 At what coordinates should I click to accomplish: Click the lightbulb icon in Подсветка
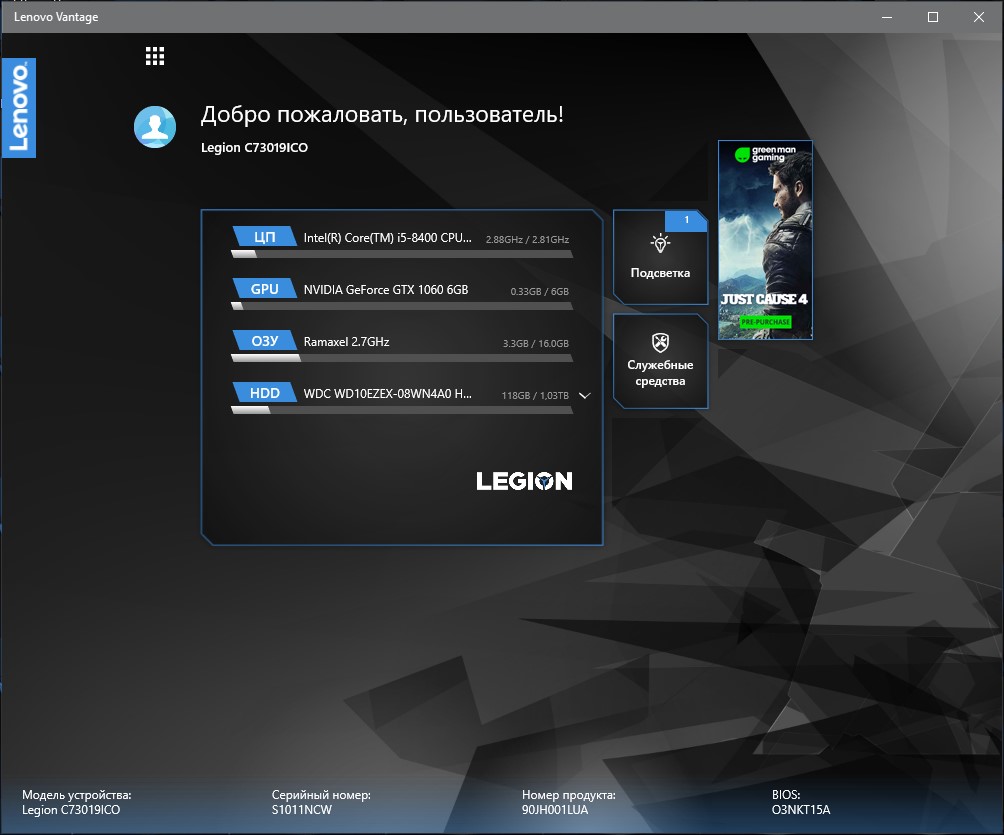(x=660, y=244)
